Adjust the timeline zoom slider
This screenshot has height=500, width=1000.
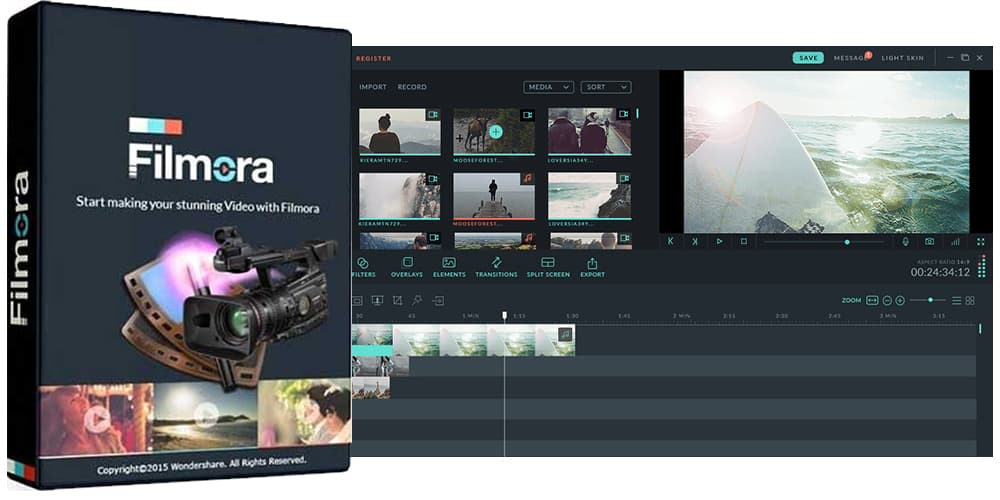click(x=930, y=300)
